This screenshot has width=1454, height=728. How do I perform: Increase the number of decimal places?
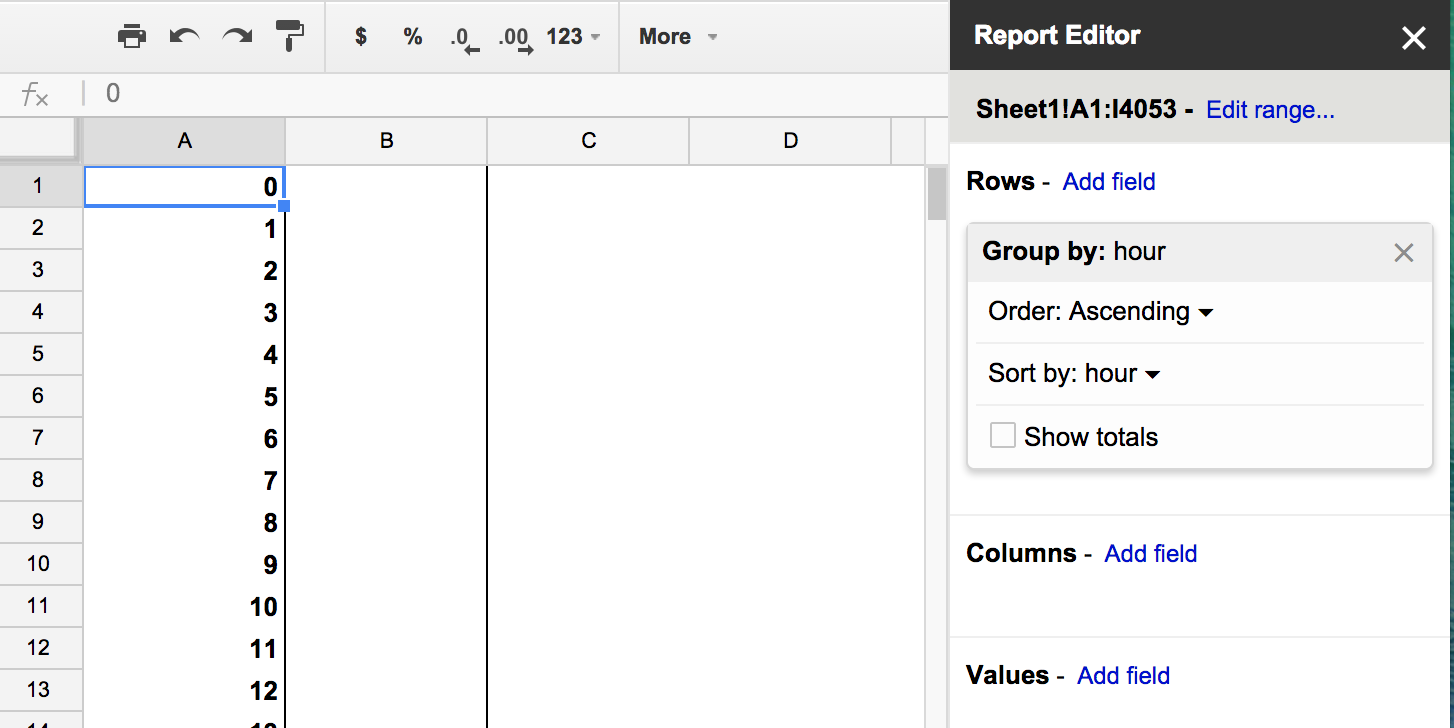coord(515,38)
